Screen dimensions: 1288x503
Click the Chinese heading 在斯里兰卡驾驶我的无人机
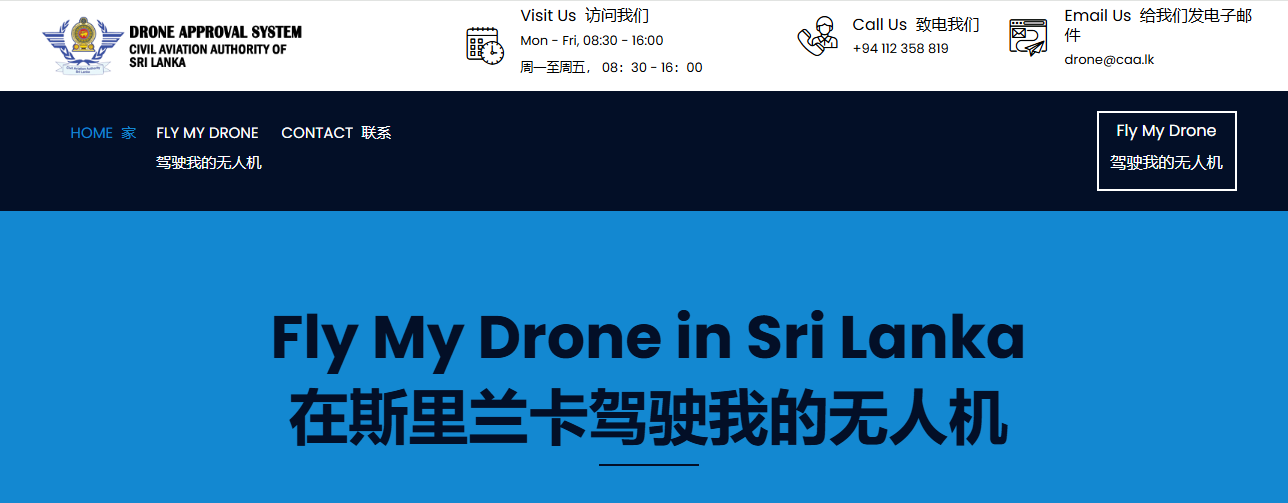(x=647, y=420)
